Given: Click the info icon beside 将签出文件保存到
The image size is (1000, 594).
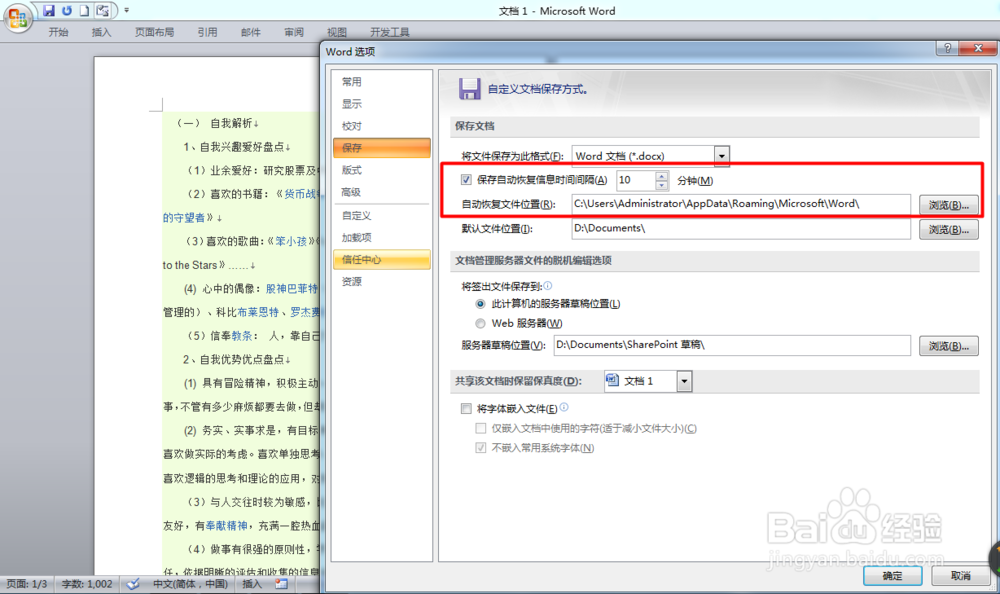Looking at the screenshot, I should click(x=548, y=286).
